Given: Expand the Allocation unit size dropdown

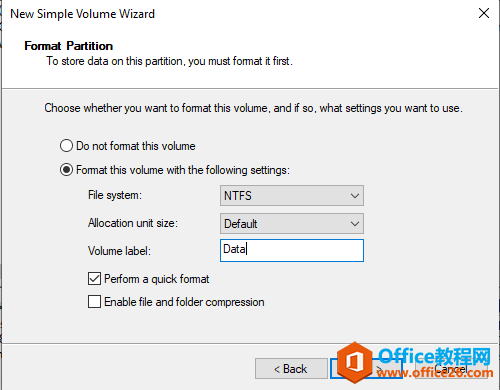Looking at the screenshot, I should [292, 224].
